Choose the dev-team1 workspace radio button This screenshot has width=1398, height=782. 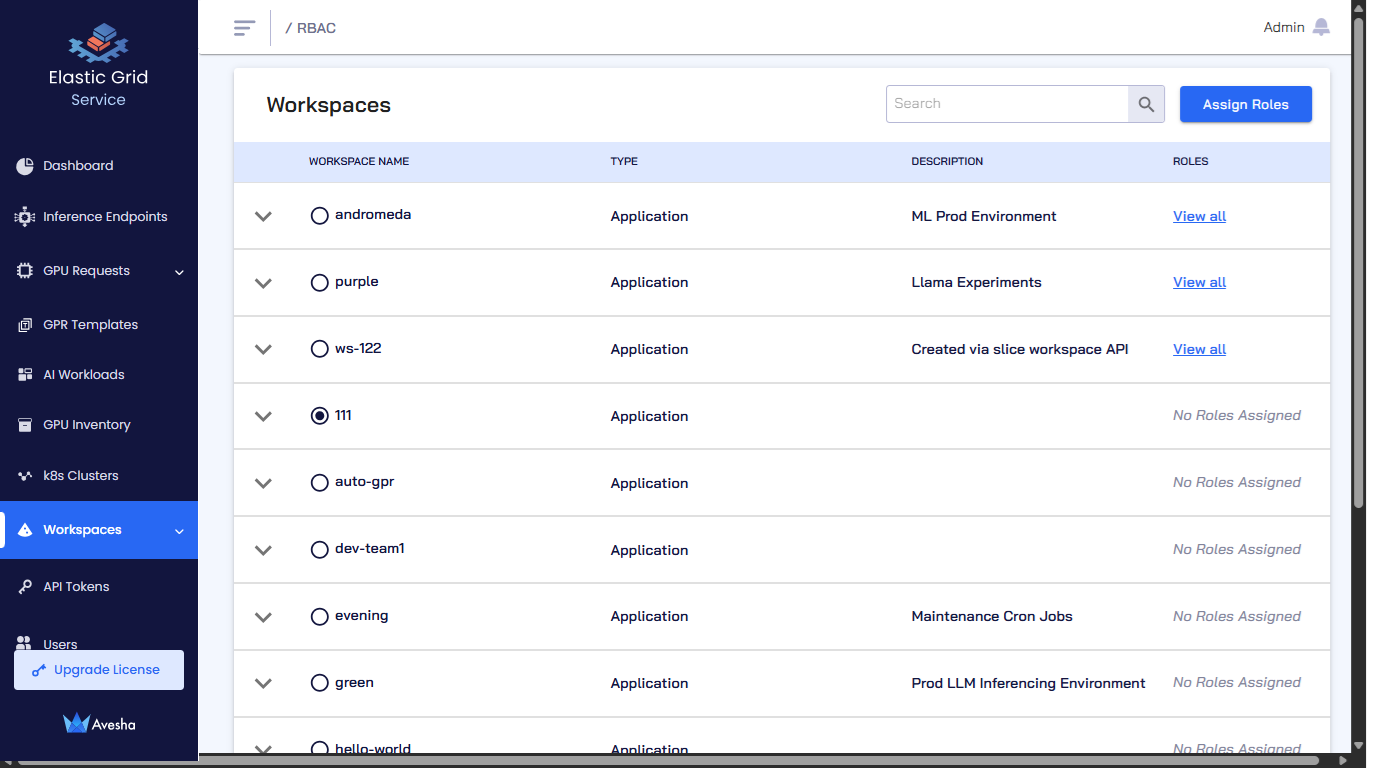click(x=319, y=550)
